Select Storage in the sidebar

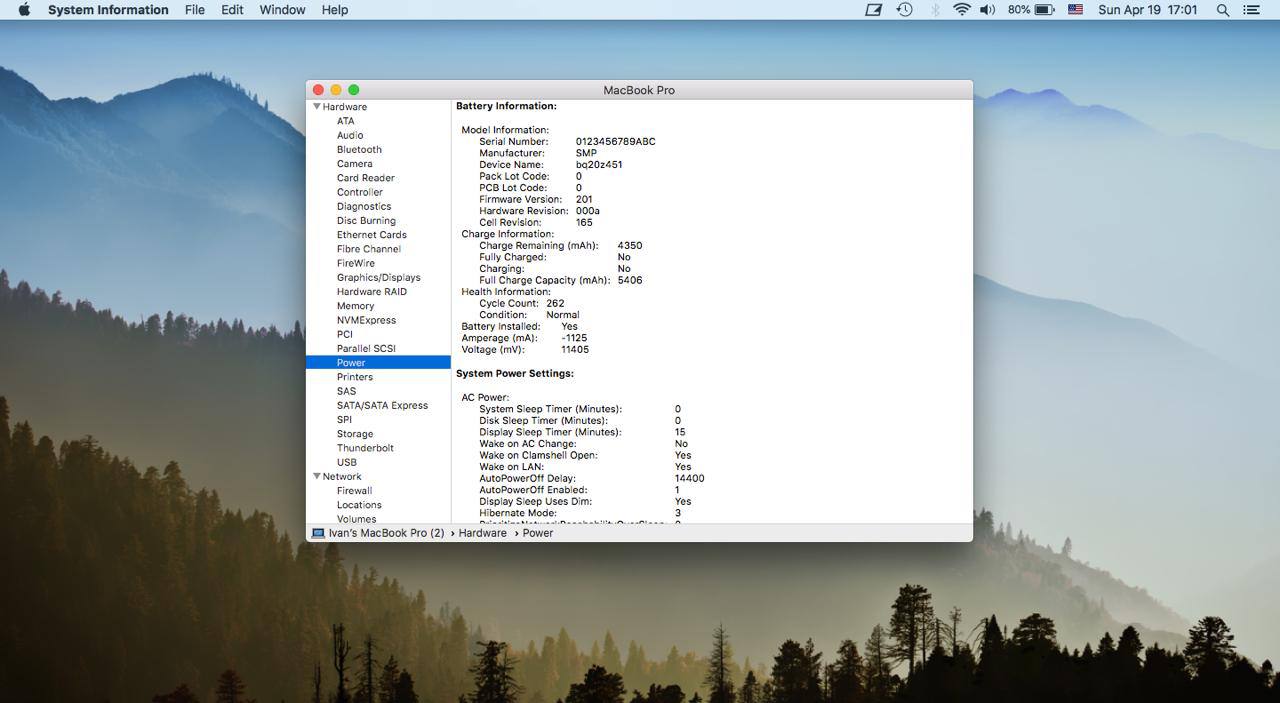pos(355,434)
